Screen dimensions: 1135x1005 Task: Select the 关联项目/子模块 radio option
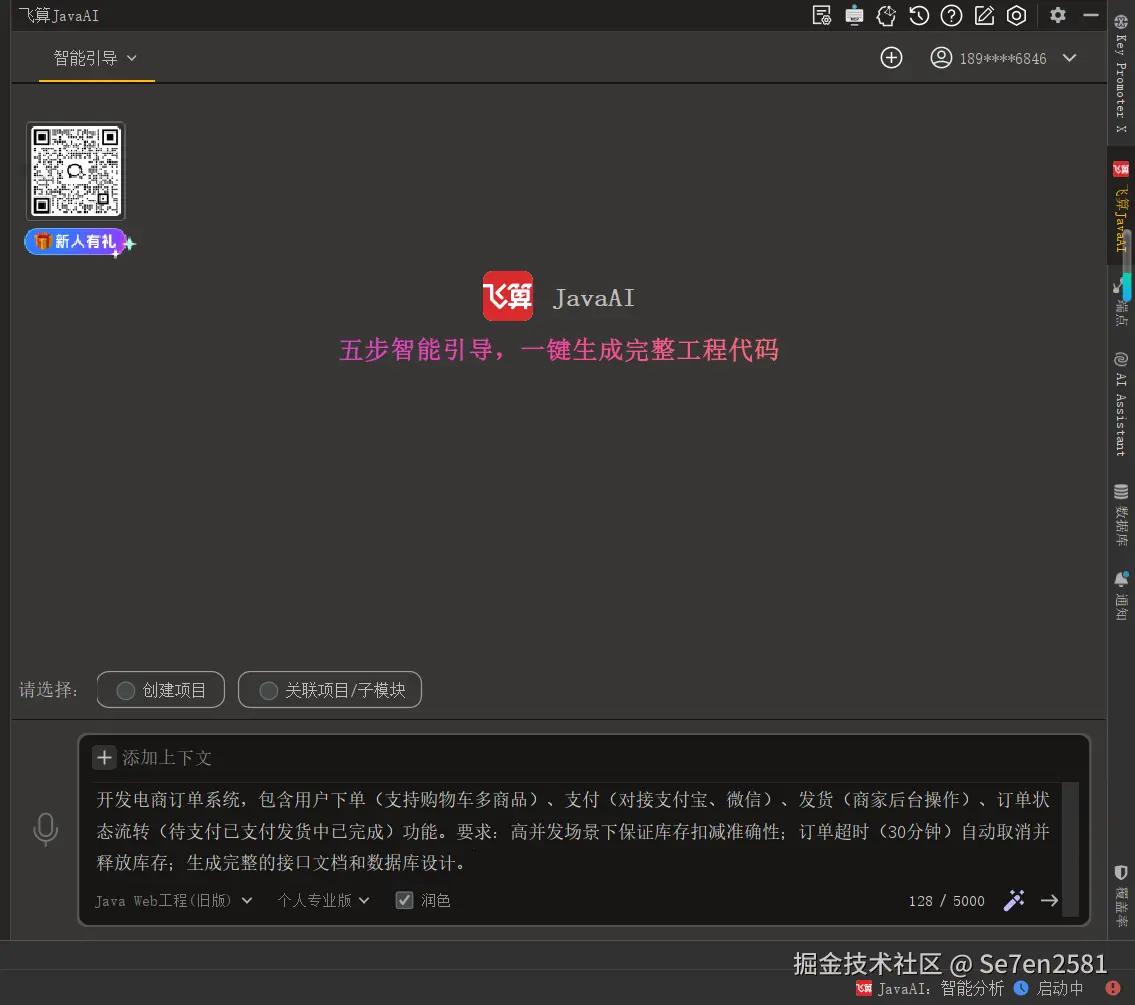point(330,690)
